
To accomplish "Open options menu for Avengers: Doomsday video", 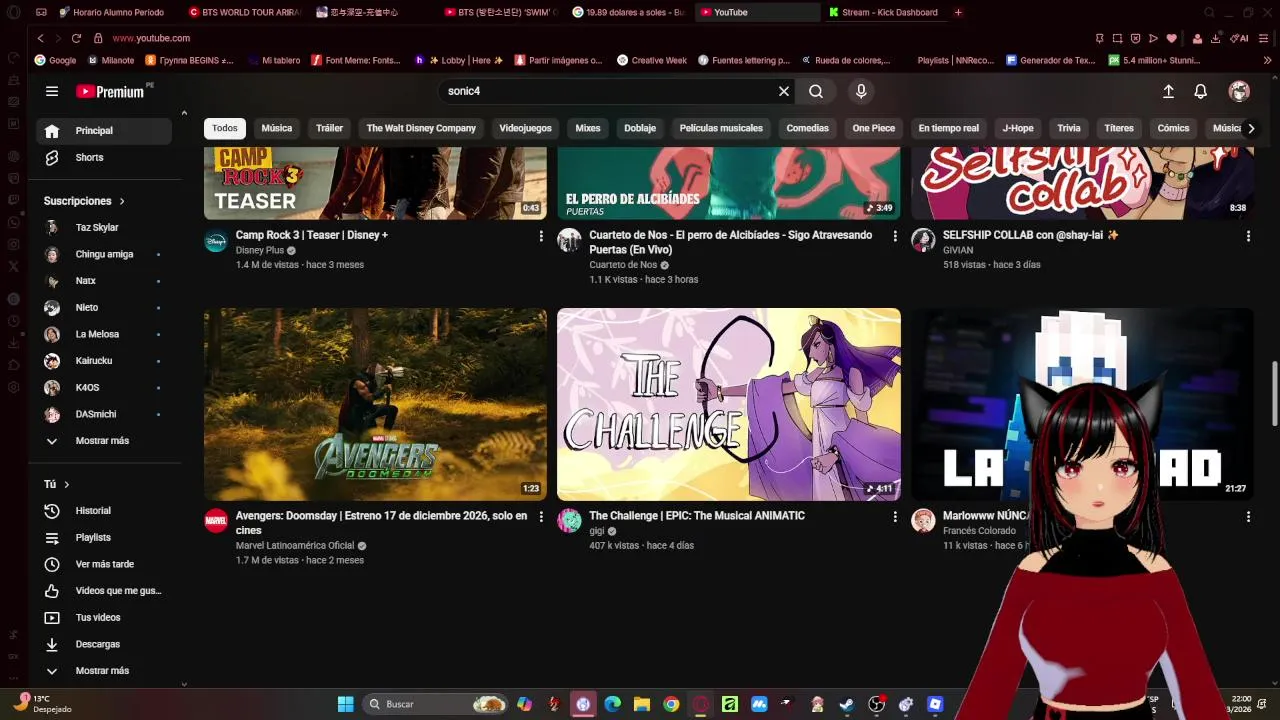I will [541, 517].
